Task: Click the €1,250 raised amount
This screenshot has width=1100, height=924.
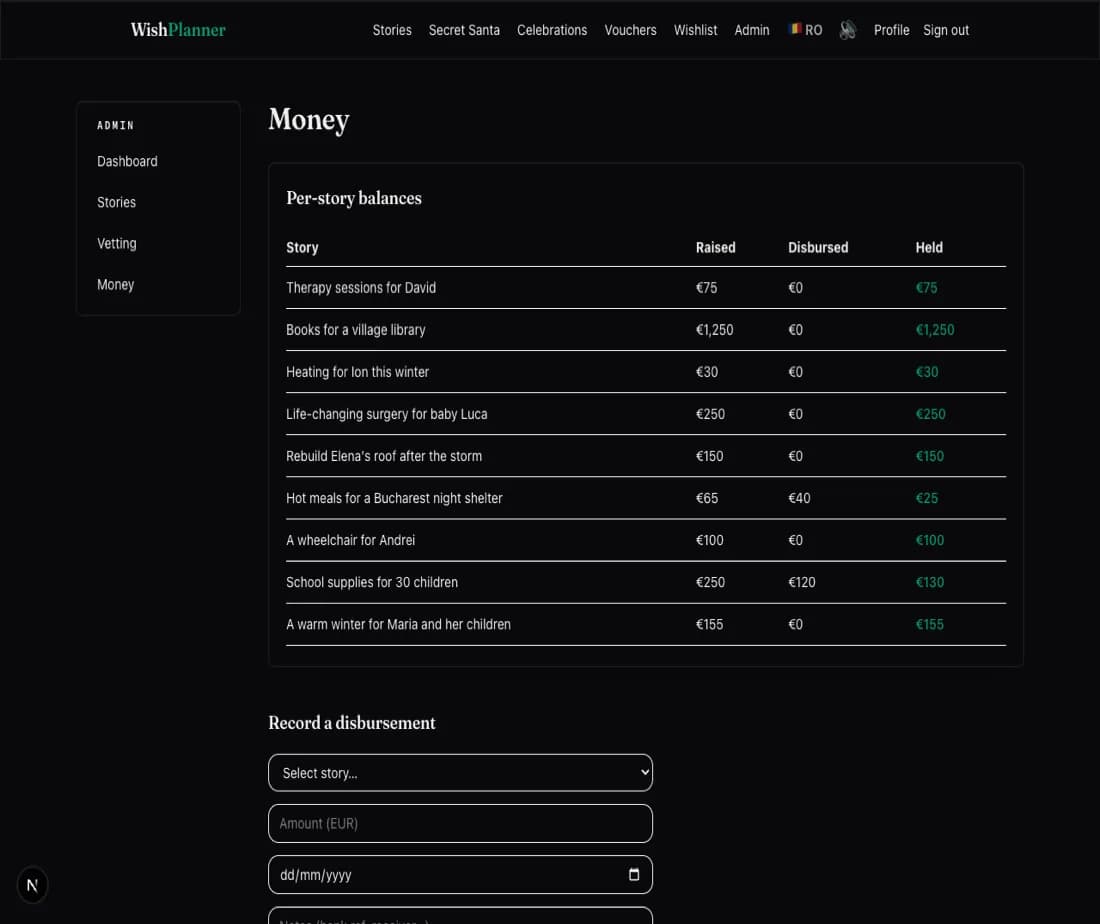Action: (x=714, y=330)
